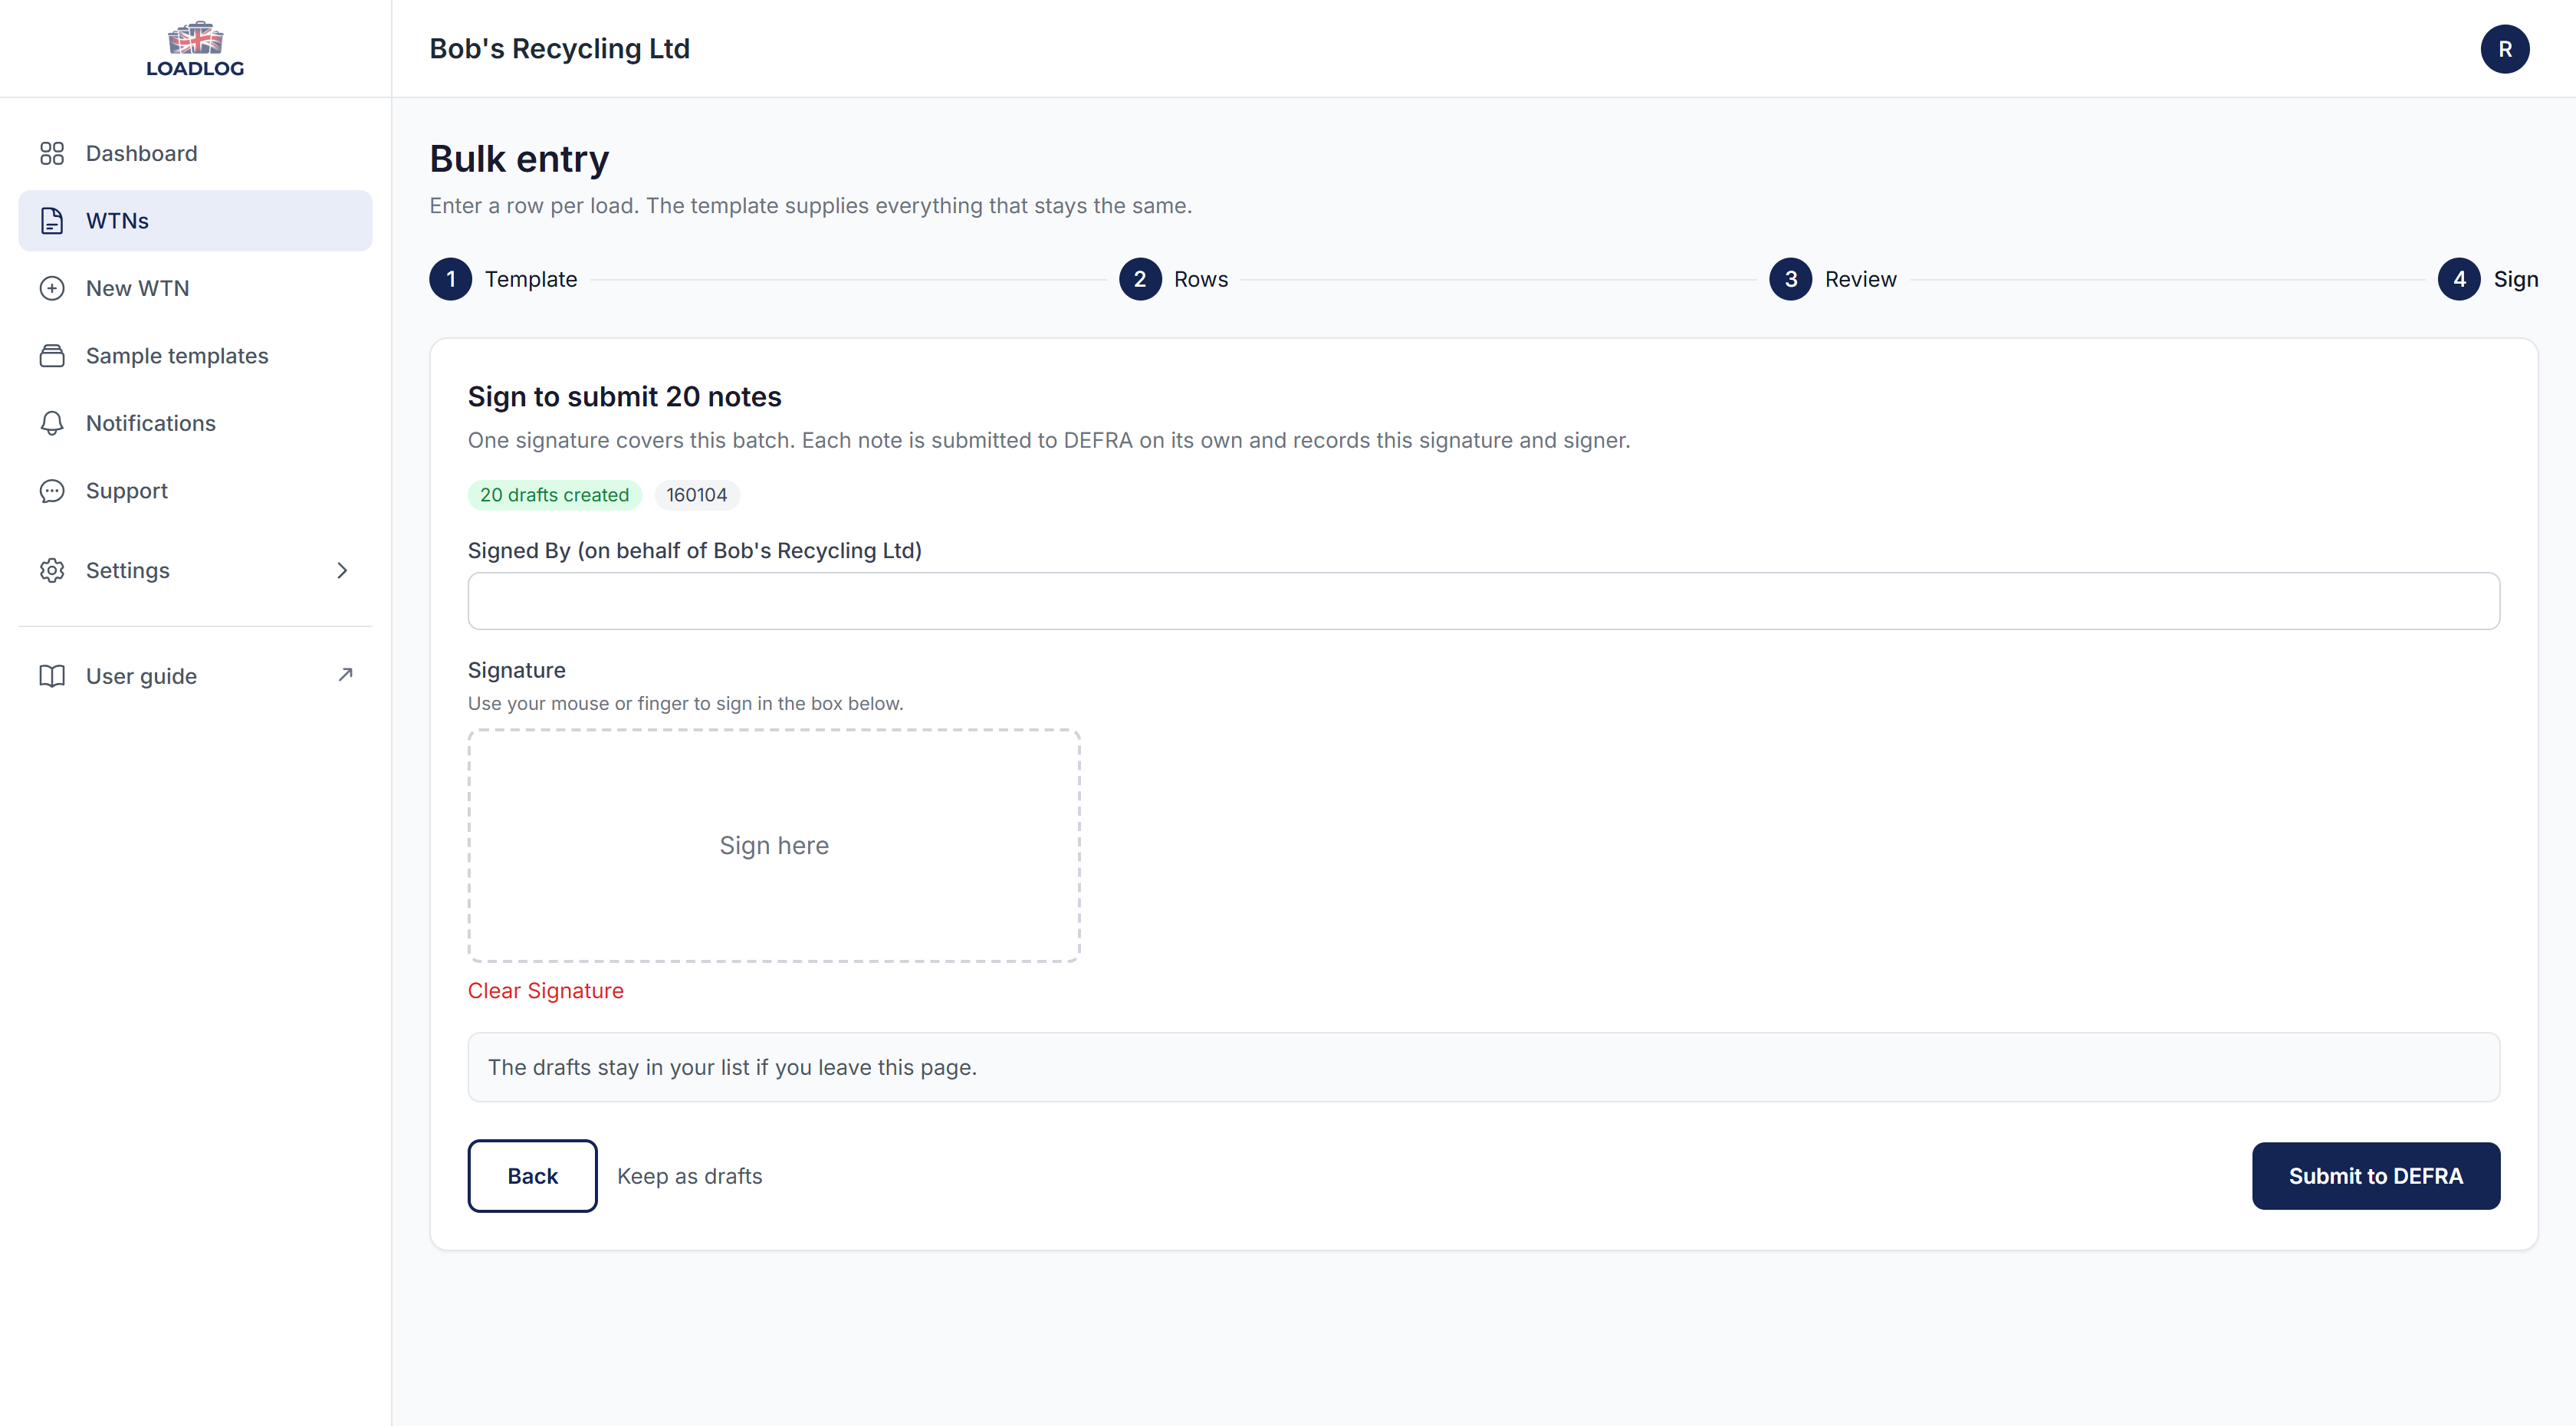This screenshot has height=1426, width=2576.
Task: Expand the Settings chevron
Action: [x=342, y=570]
